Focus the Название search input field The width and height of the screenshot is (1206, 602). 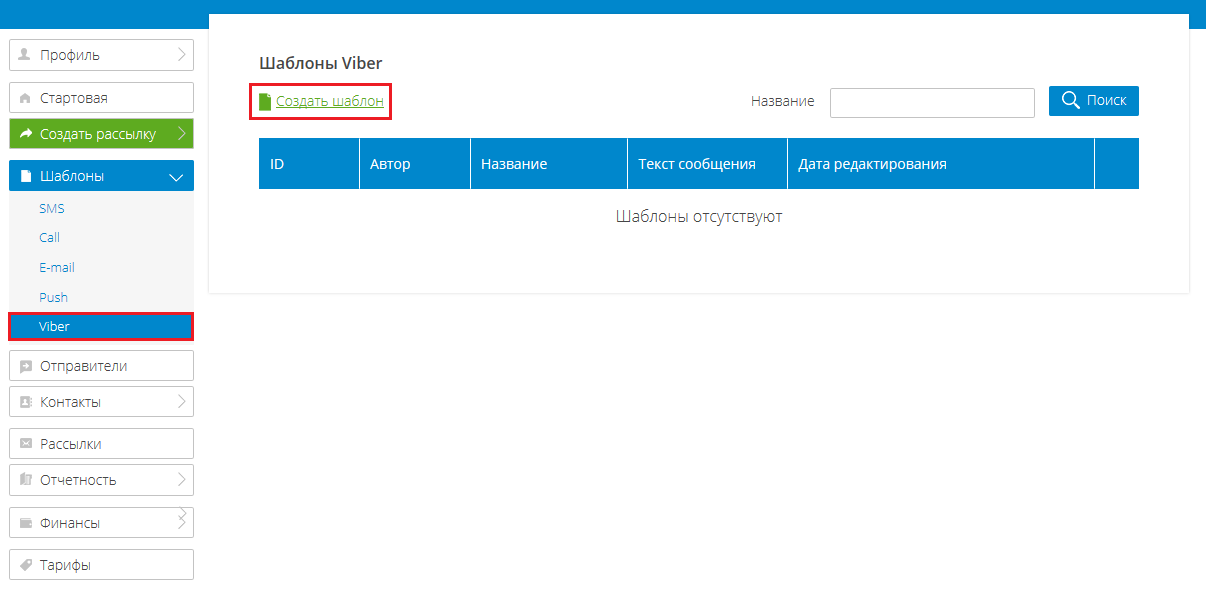point(932,103)
